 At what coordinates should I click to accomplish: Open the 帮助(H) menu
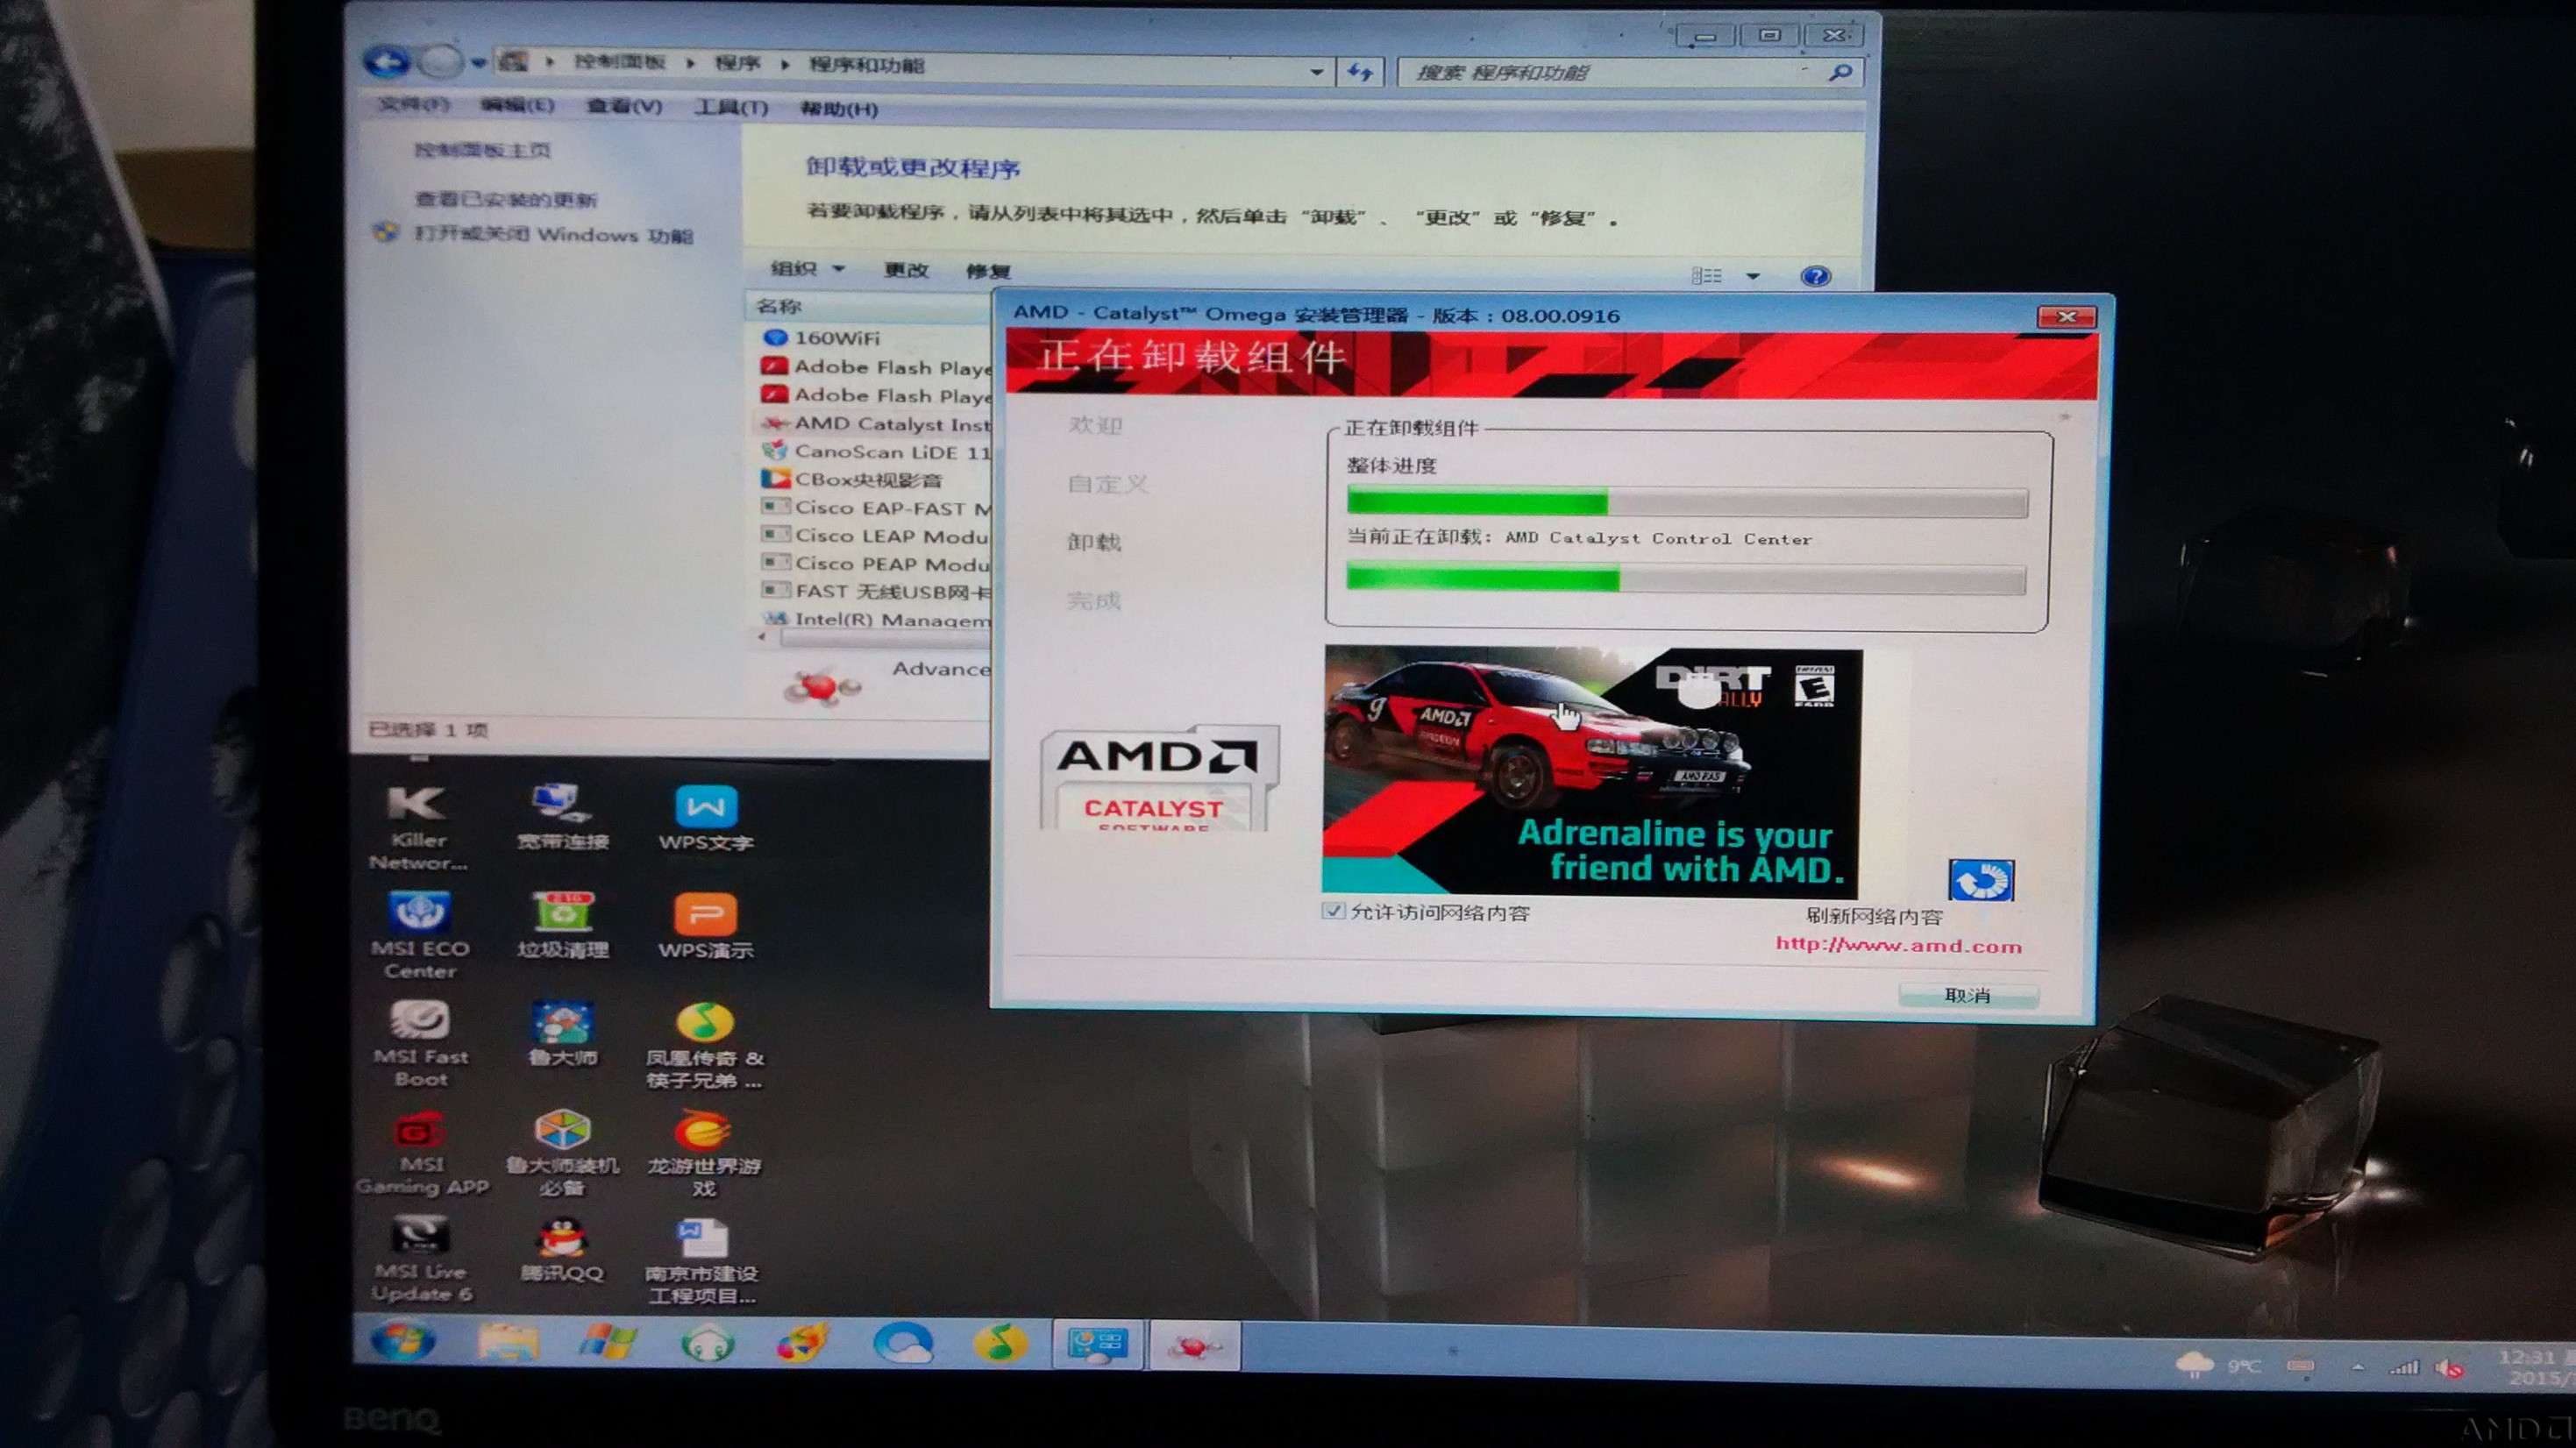click(x=838, y=108)
